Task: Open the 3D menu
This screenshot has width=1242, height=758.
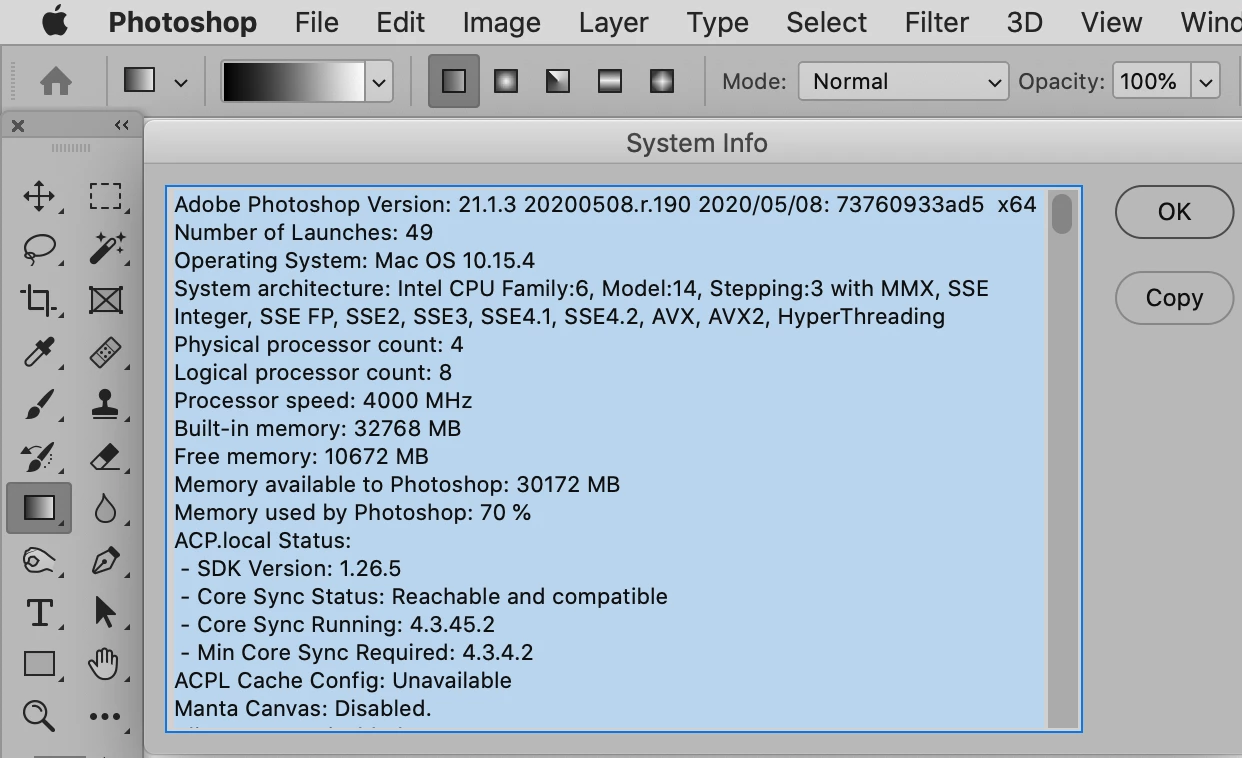Action: coord(1025,22)
